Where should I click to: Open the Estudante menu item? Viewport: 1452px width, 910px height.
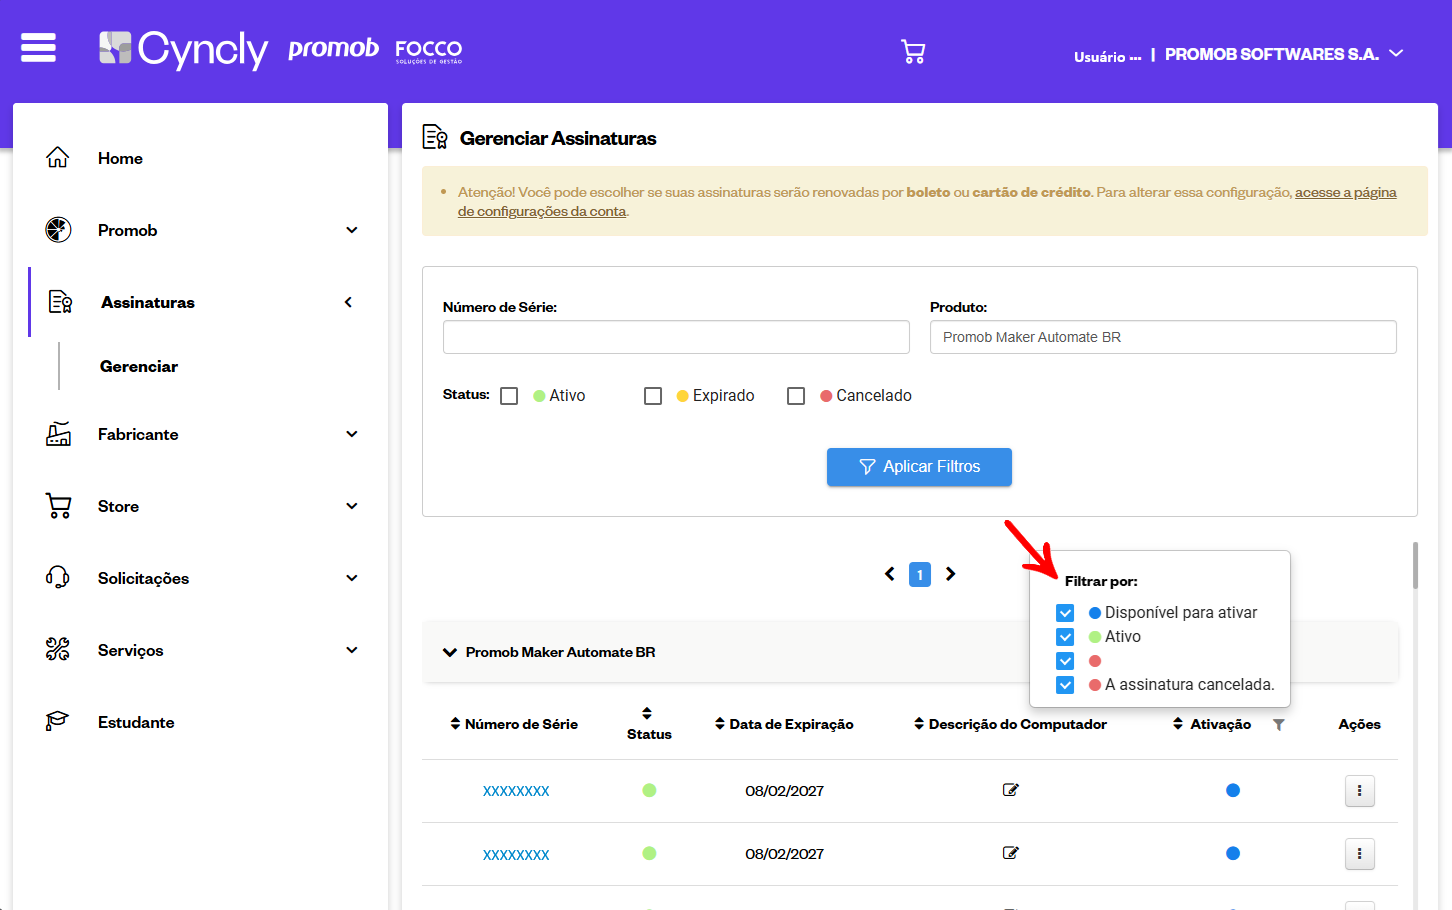[x=136, y=722]
